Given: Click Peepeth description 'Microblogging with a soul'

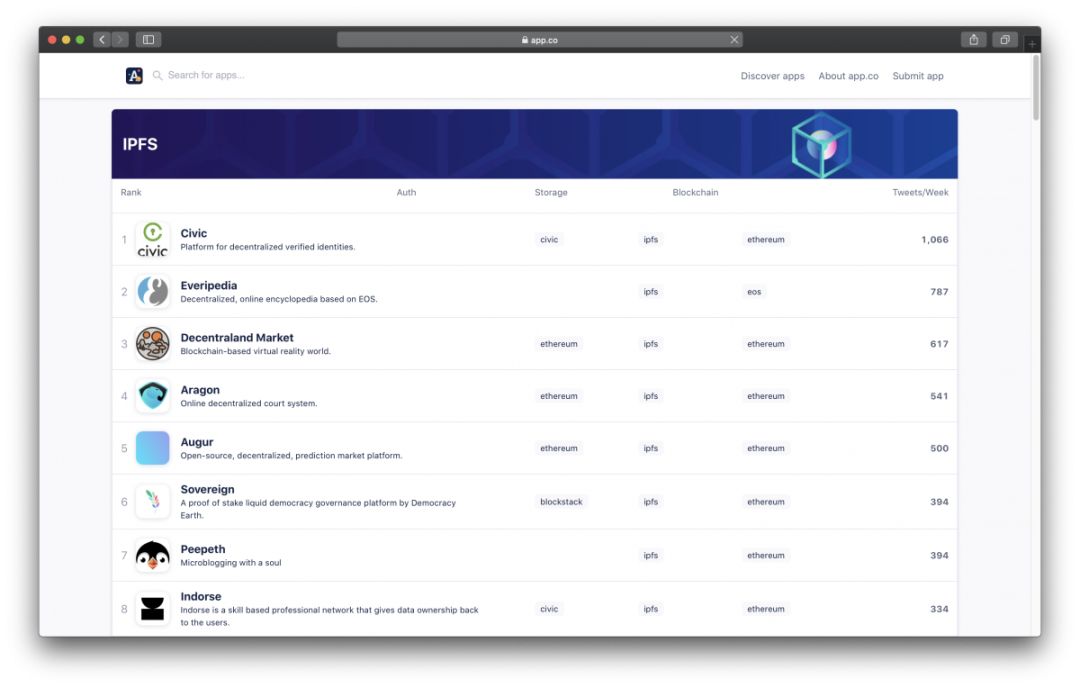Looking at the screenshot, I should (231, 563).
